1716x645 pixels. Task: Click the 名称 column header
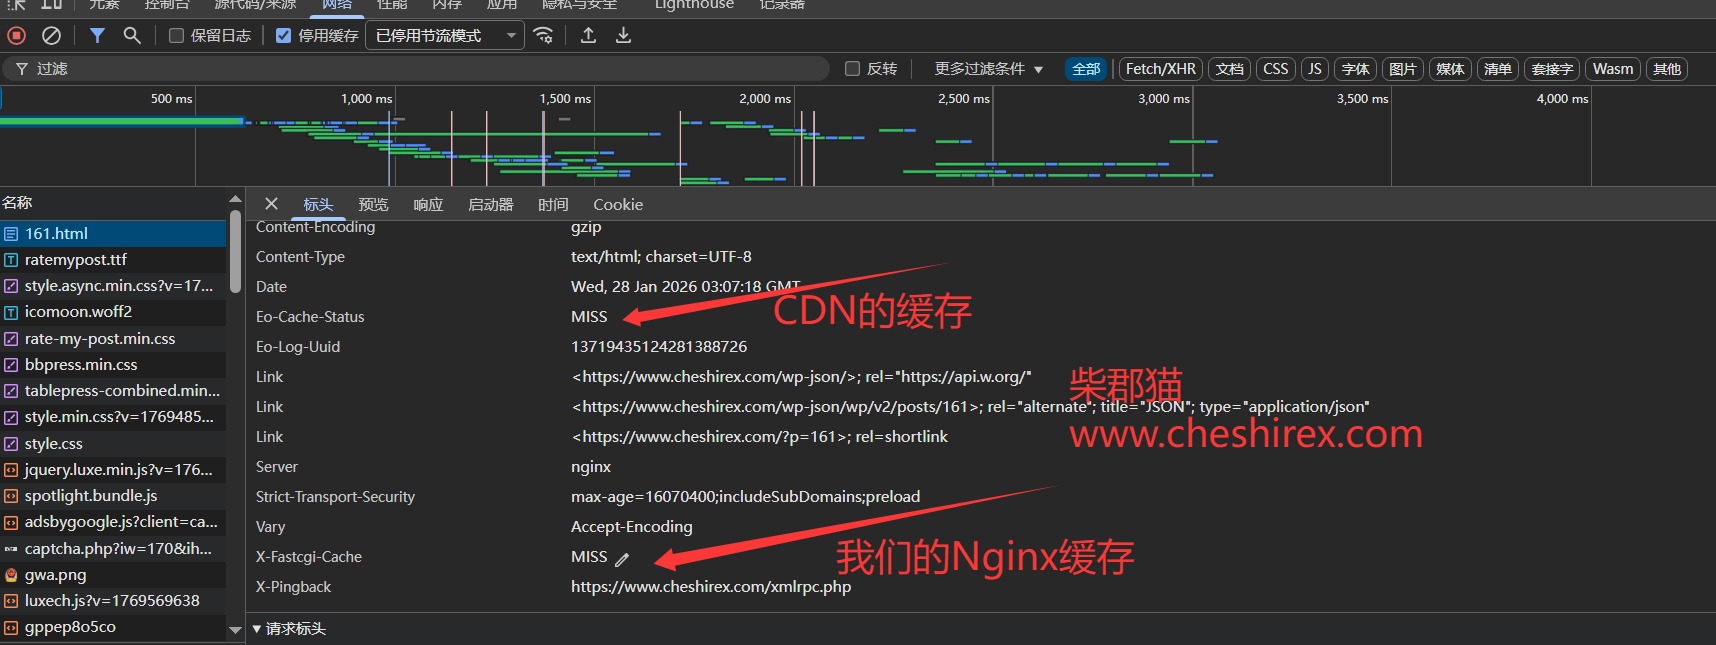[113, 203]
